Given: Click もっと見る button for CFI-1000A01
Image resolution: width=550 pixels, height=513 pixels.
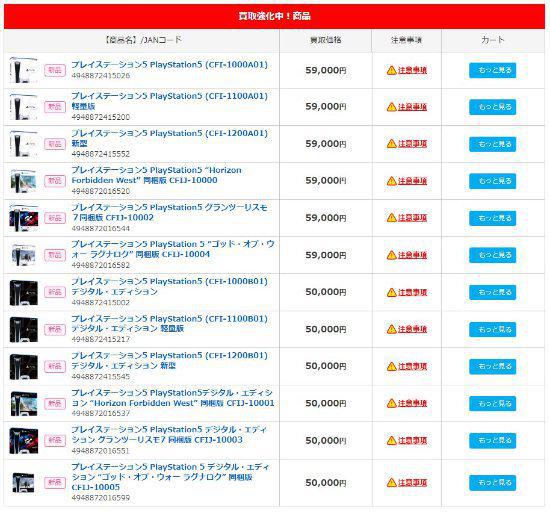Looking at the screenshot, I should coord(492,70).
